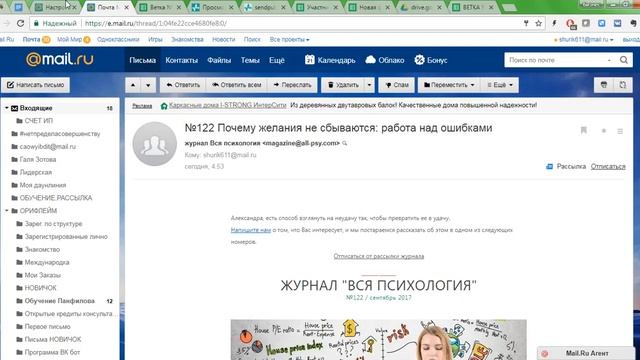Expand Все проекты dropdown

[x=289, y=40]
